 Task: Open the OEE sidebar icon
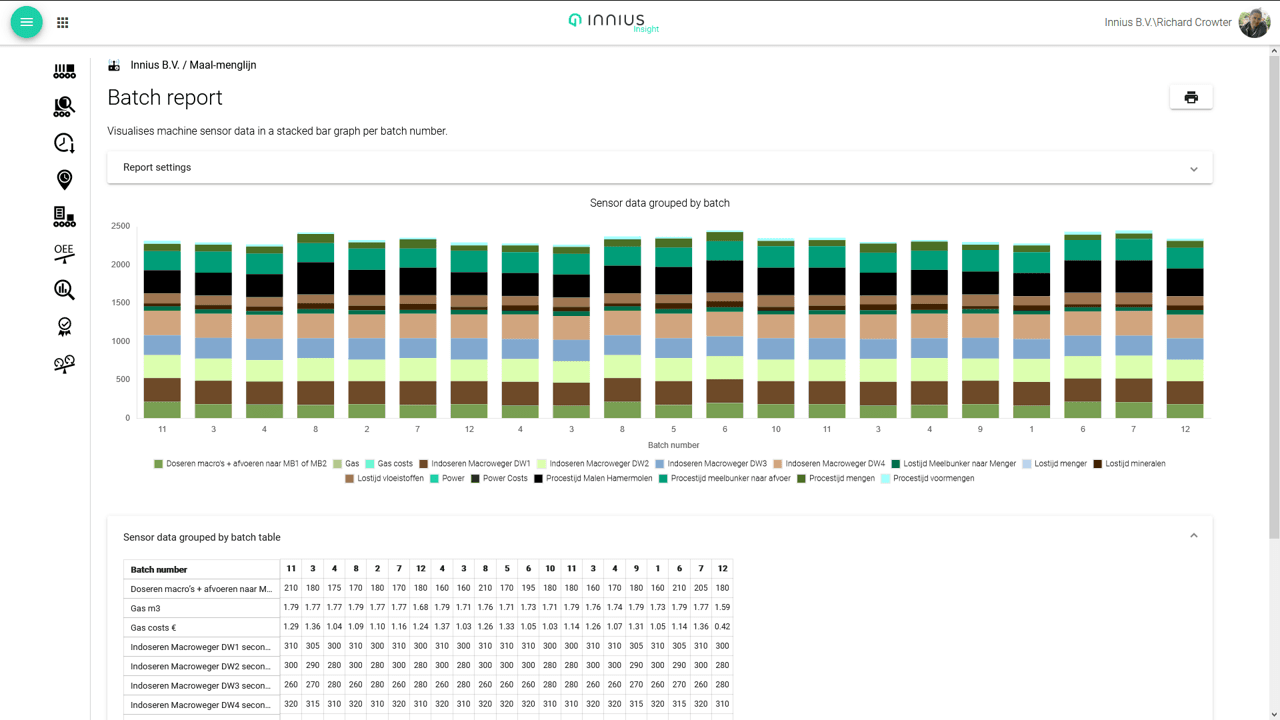pos(64,253)
